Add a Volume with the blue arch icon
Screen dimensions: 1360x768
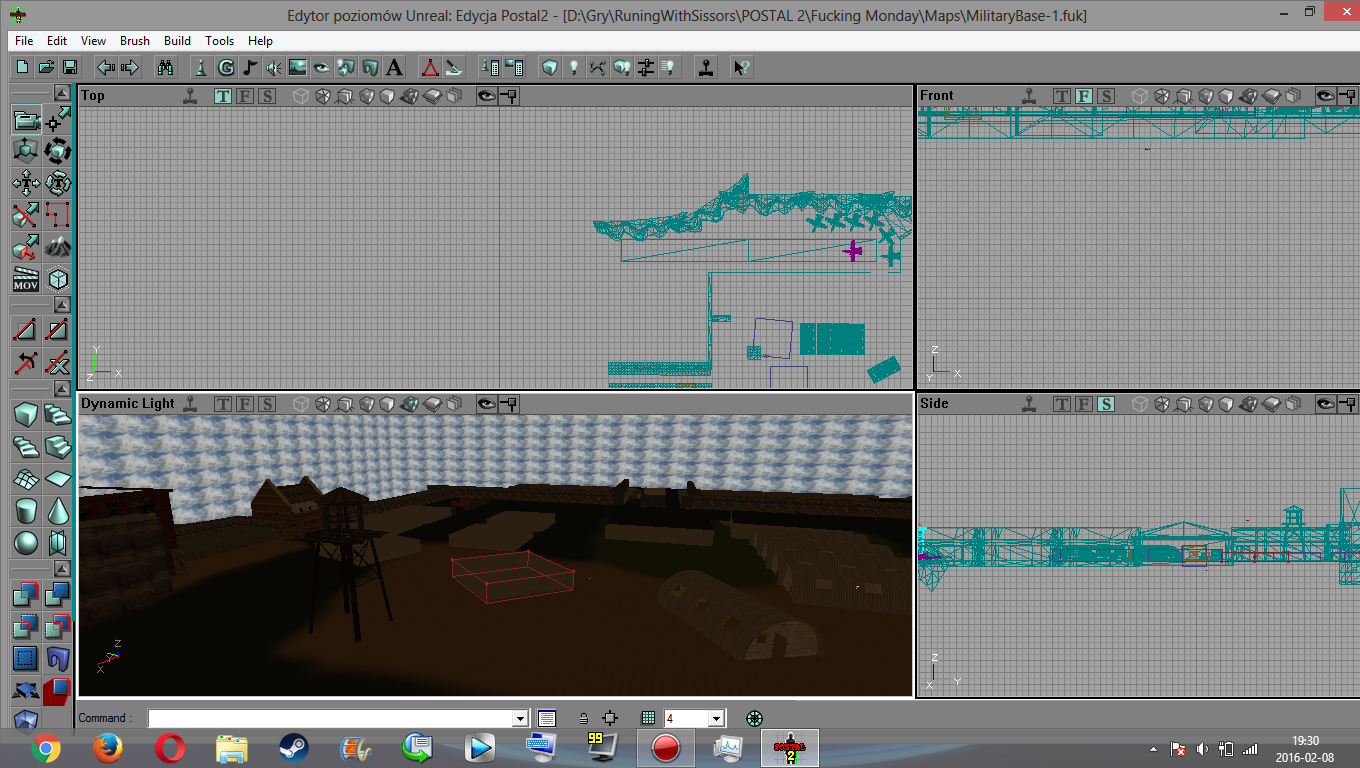click(58, 659)
